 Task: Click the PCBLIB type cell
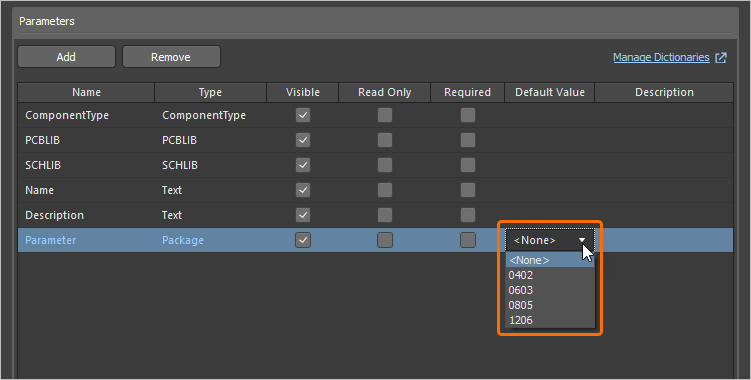210,140
